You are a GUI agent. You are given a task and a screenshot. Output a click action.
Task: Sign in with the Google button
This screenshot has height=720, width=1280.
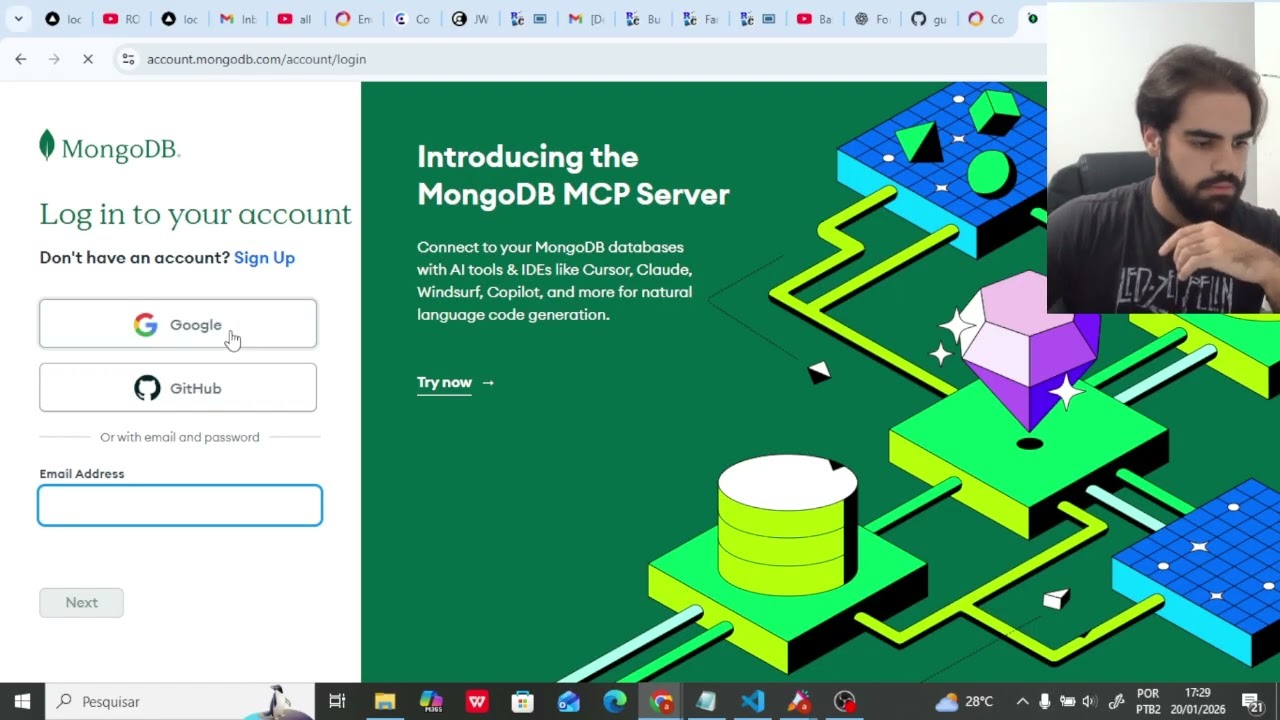(178, 324)
